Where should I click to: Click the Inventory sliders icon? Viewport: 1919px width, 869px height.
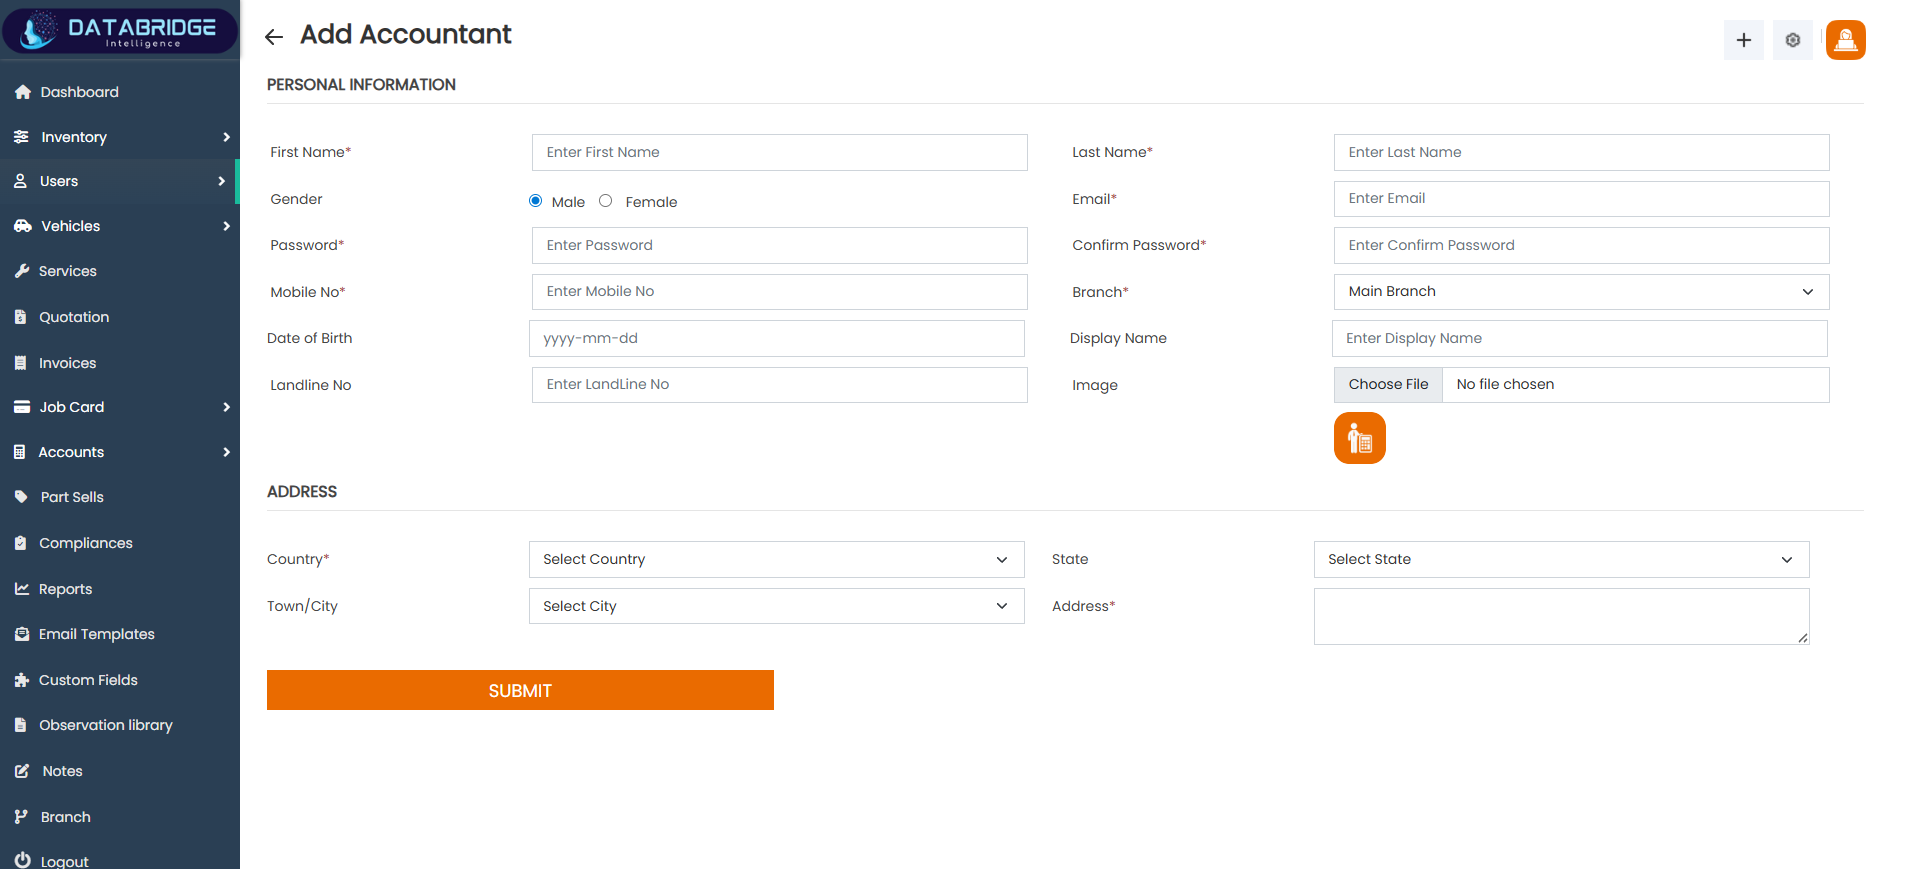21,137
